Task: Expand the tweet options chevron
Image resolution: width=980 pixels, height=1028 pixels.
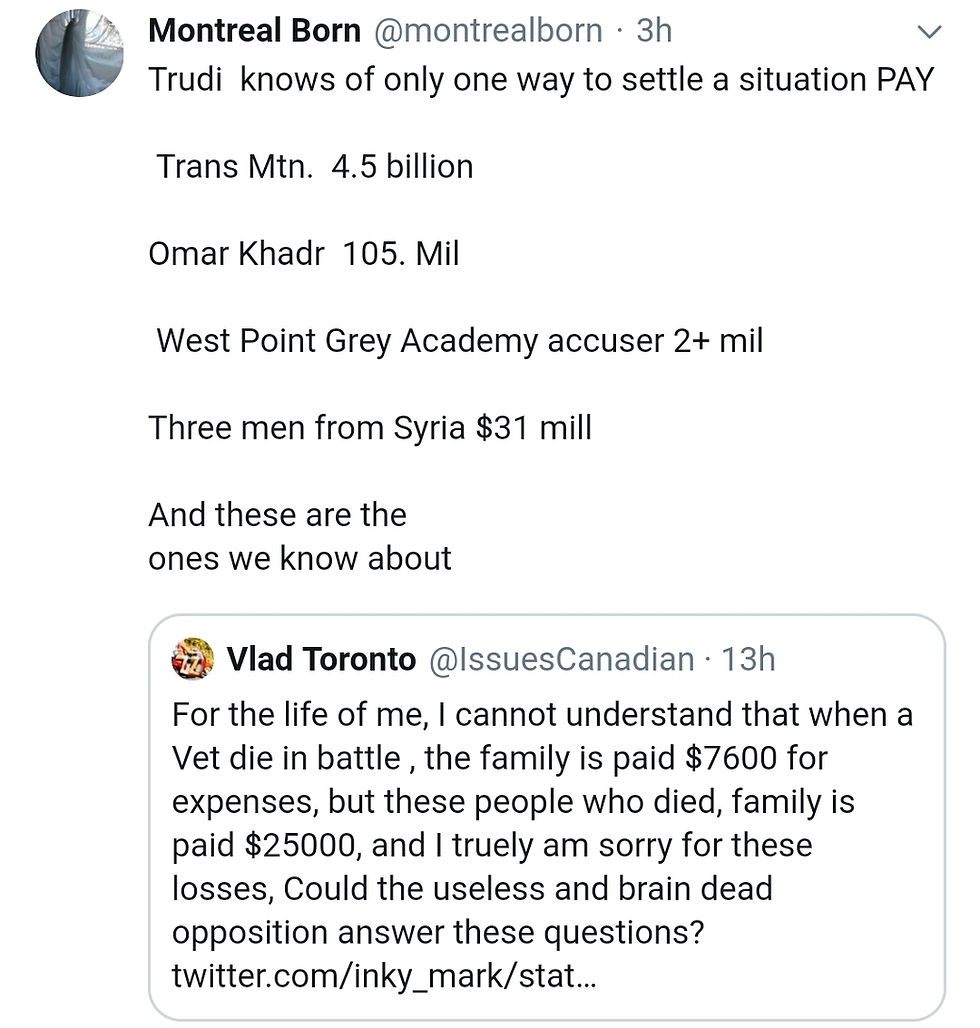Action: click(929, 31)
